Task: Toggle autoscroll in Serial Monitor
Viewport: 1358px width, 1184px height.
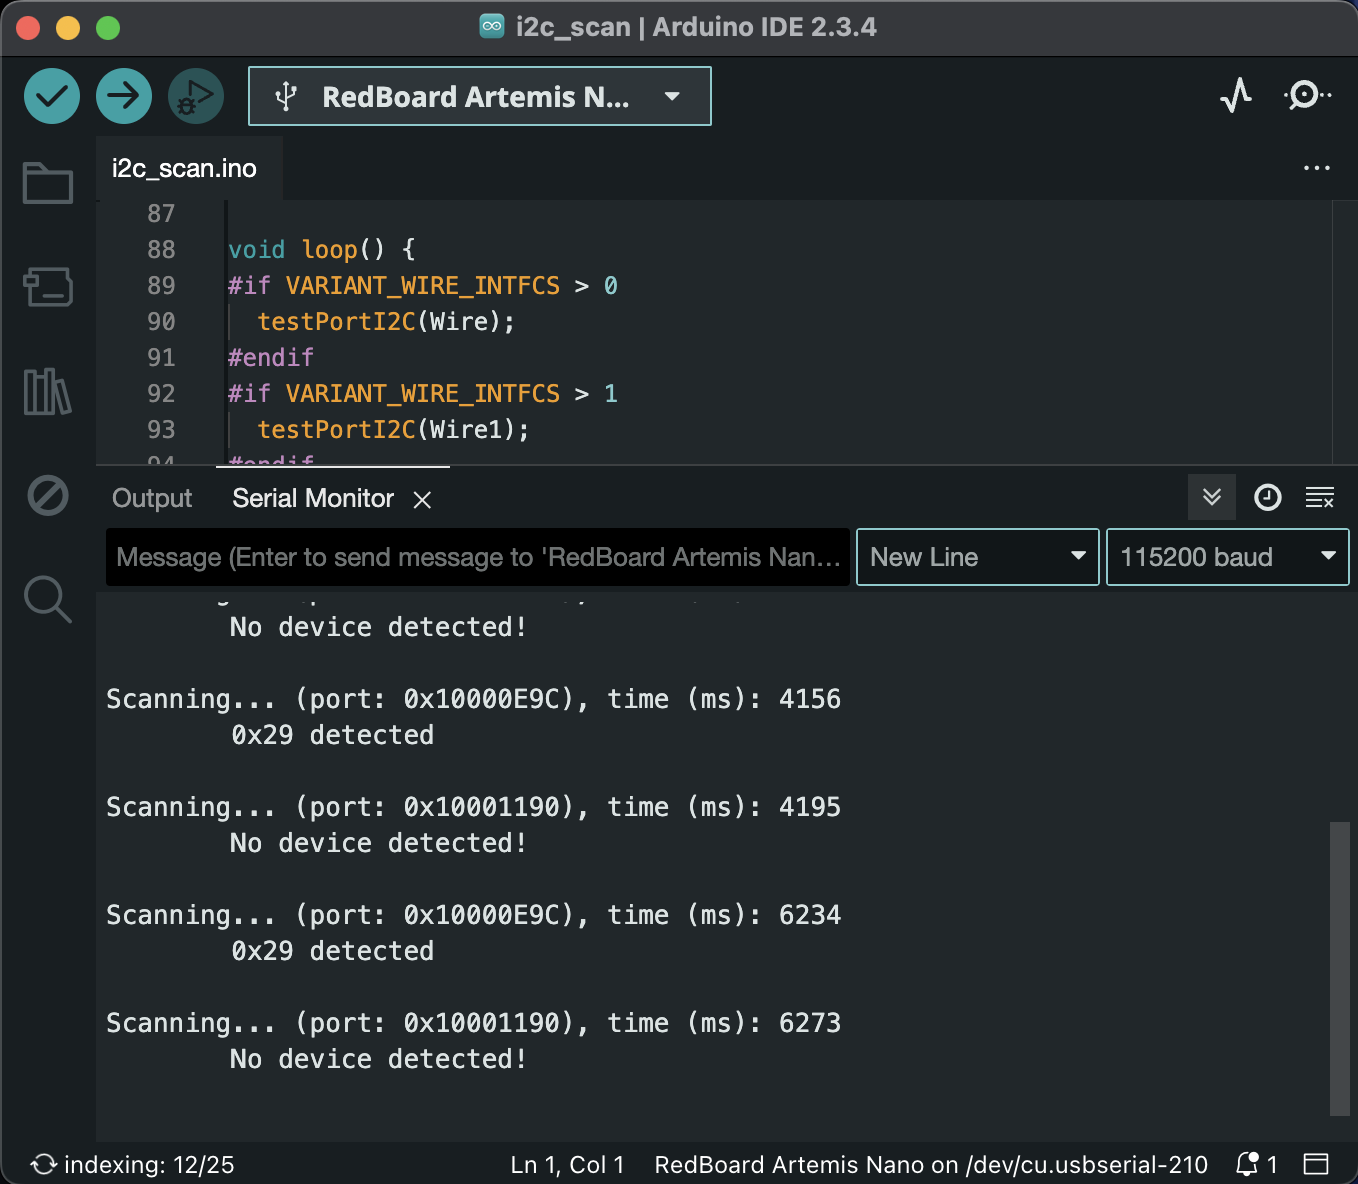Action: click(1212, 497)
